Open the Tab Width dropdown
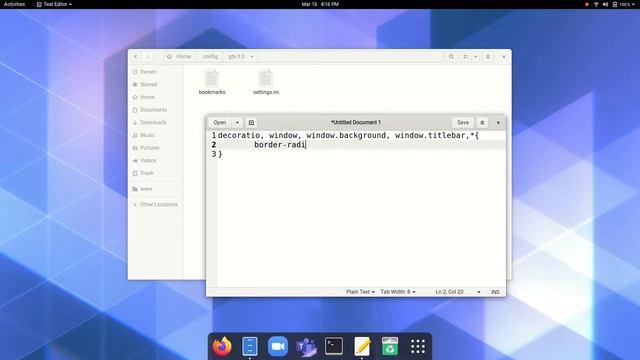 click(x=398, y=292)
